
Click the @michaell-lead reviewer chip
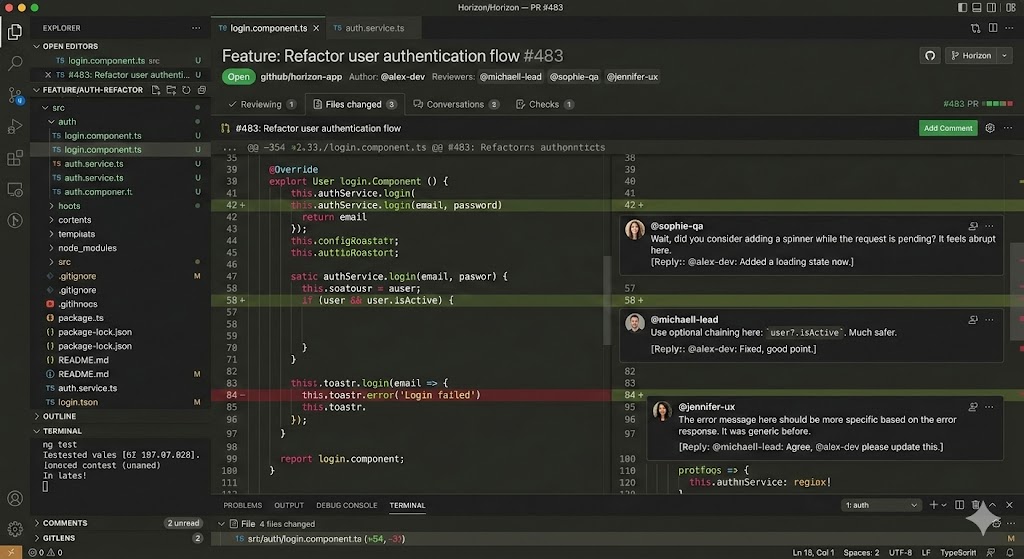[511, 77]
